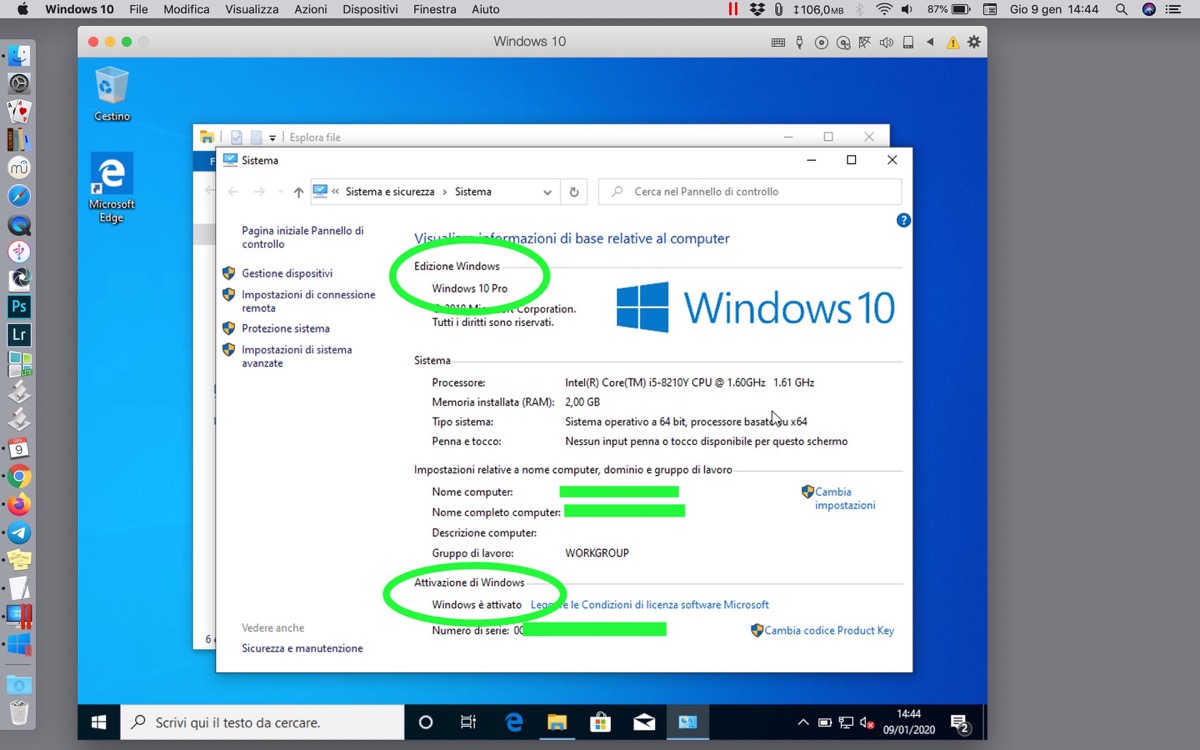Viewport: 1200px width, 750px height.
Task: Open the Trash in the Dock
Action: [19, 712]
